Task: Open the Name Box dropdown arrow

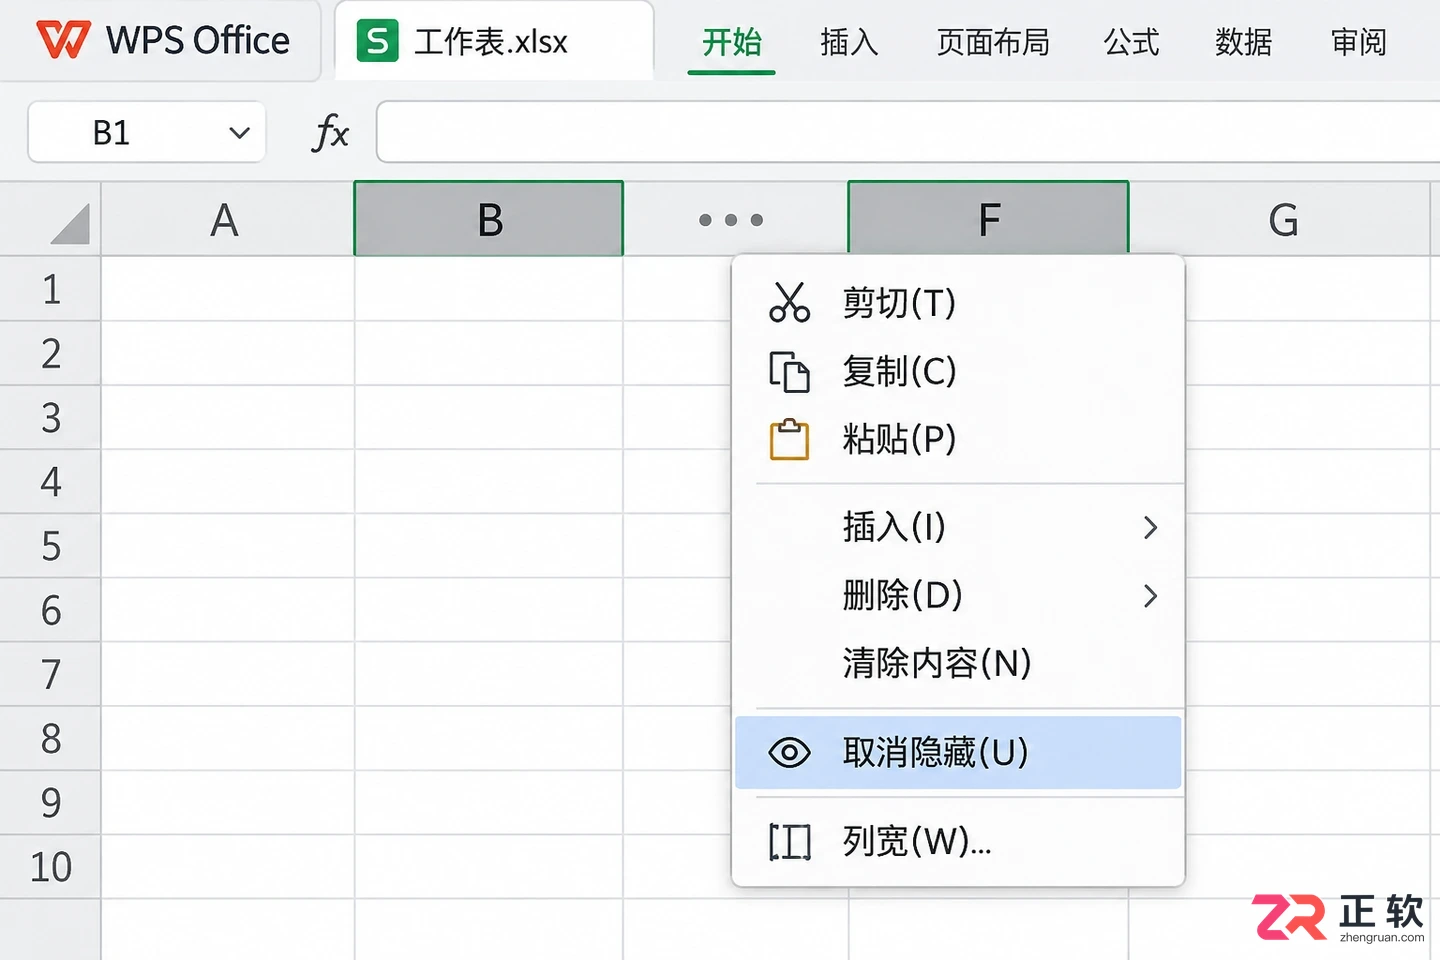Action: 239,133
